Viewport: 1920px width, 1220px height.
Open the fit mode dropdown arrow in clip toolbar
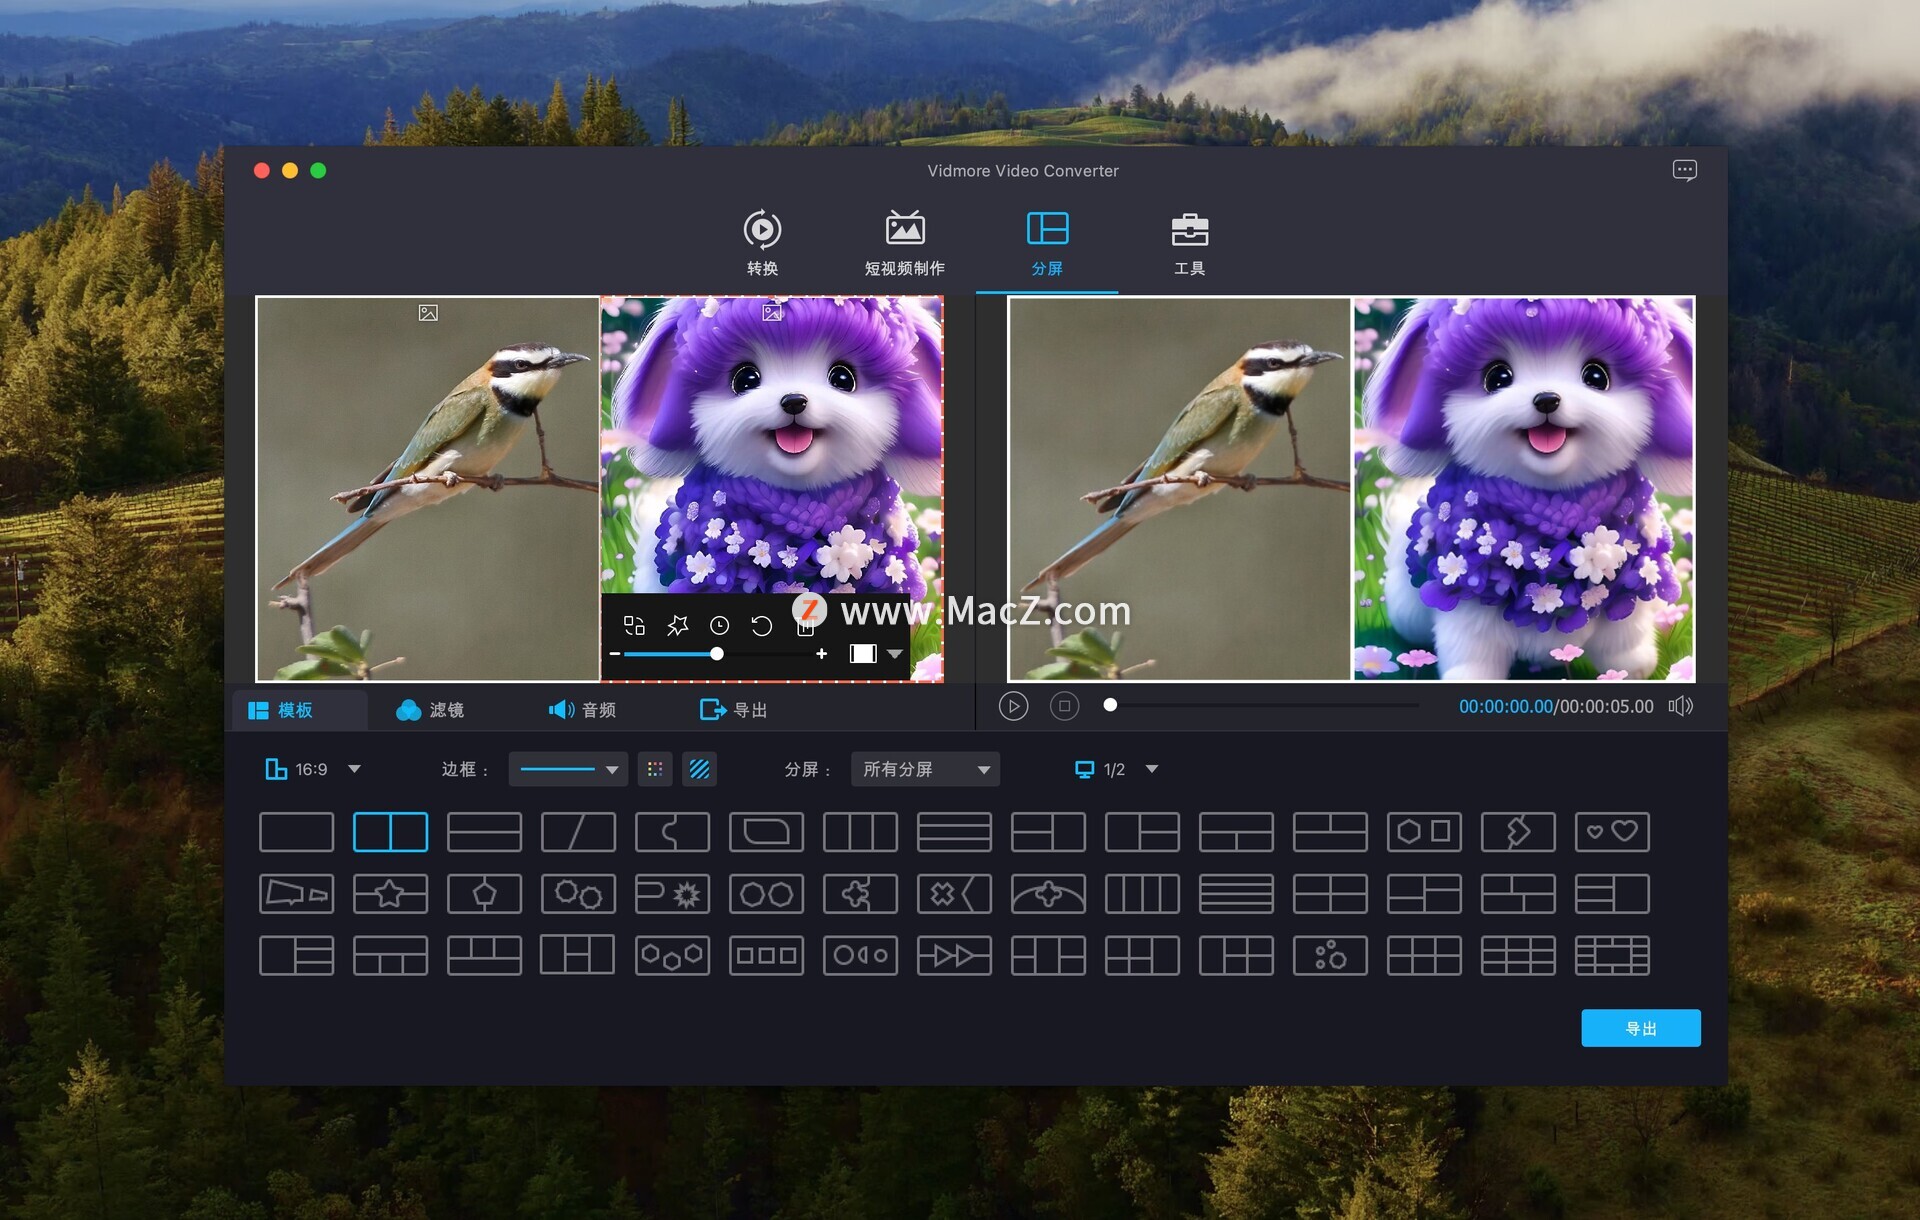(895, 654)
